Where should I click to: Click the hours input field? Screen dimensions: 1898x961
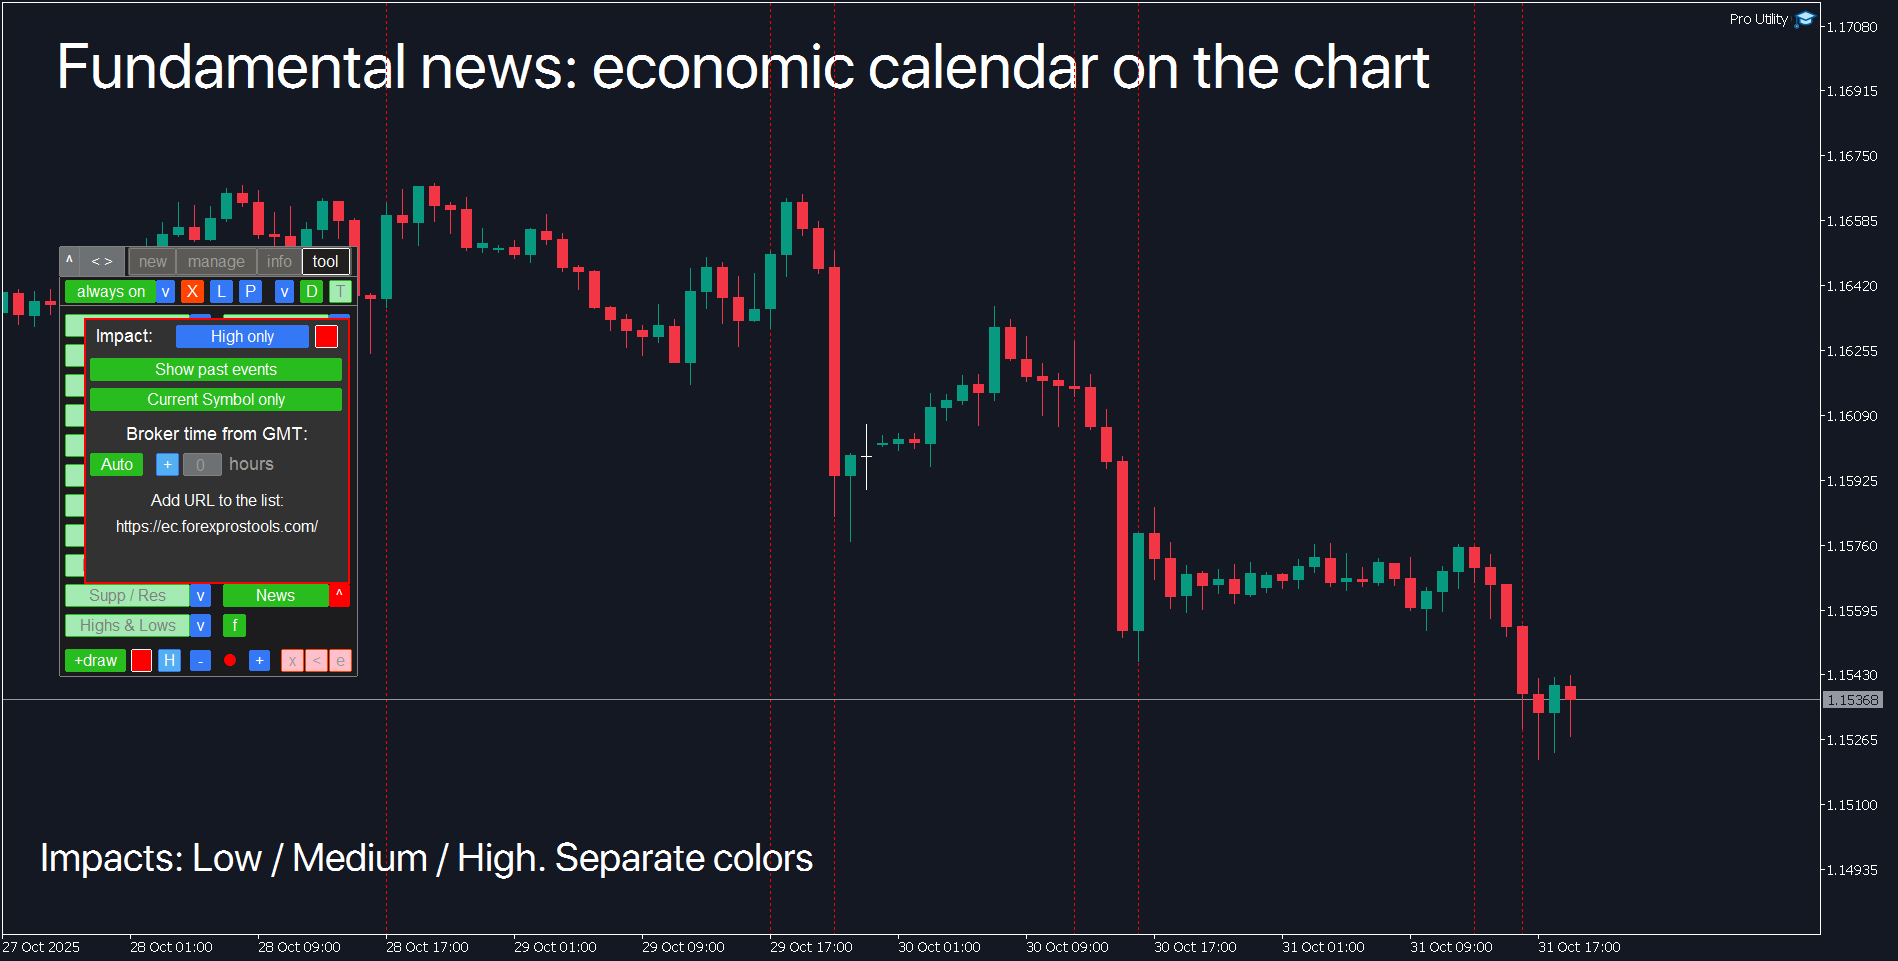click(202, 464)
